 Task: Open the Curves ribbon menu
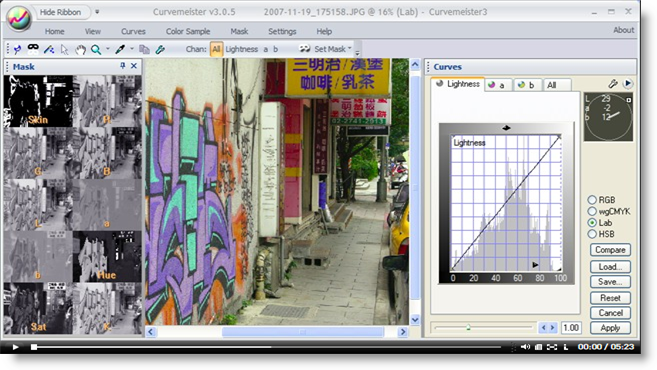click(x=133, y=31)
